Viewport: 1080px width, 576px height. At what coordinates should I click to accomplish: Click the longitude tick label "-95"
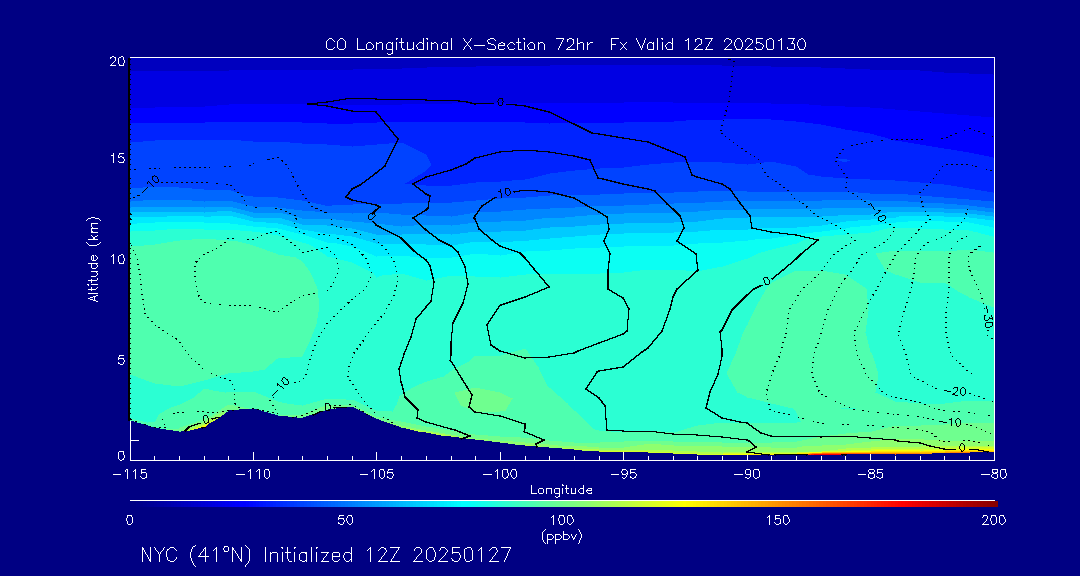click(x=623, y=475)
